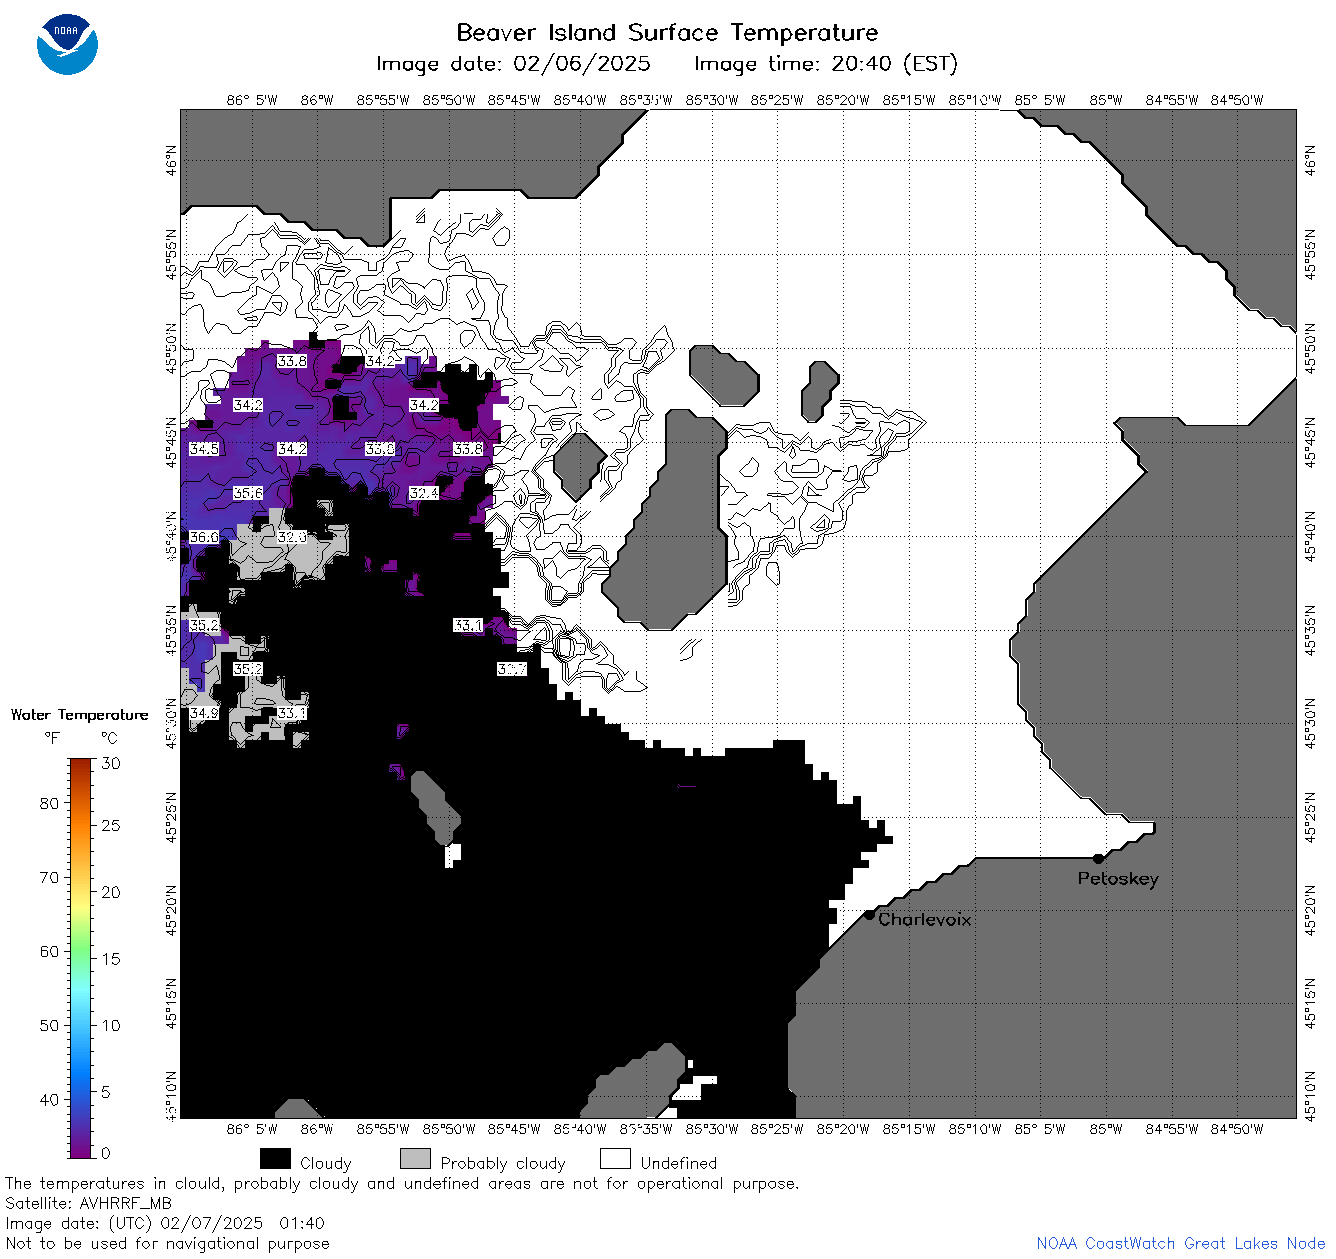Click the 60 tick on the Fahrenheit scale

click(x=49, y=952)
